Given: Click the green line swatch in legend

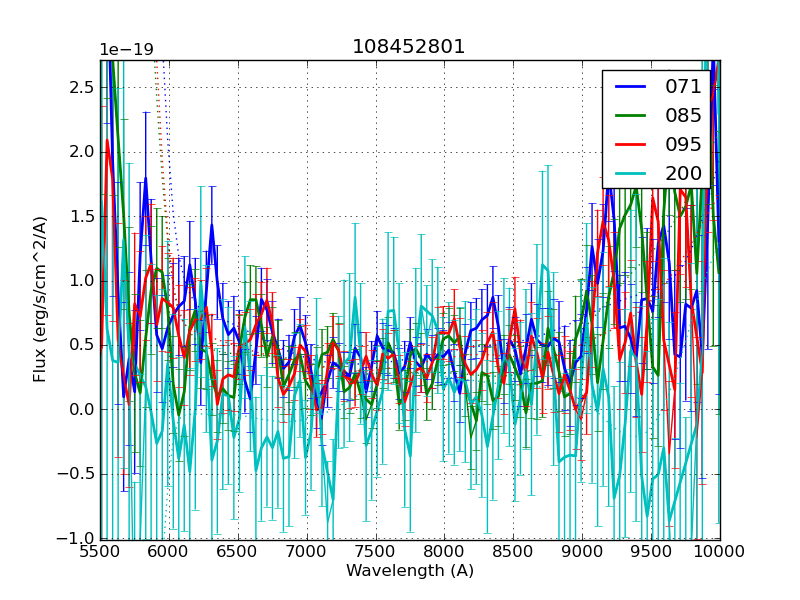Looking at the screenshot, I should pyautogui.click(x=630, y=116).
